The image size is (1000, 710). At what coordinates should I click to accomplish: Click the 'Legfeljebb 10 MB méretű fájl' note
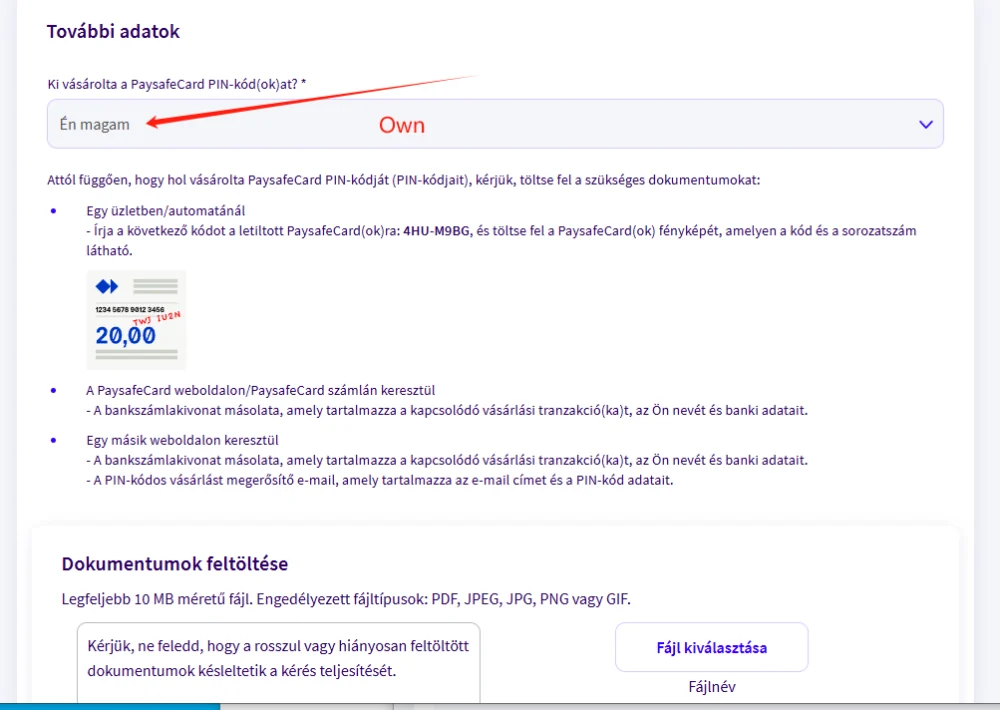[x=346, y=599]
